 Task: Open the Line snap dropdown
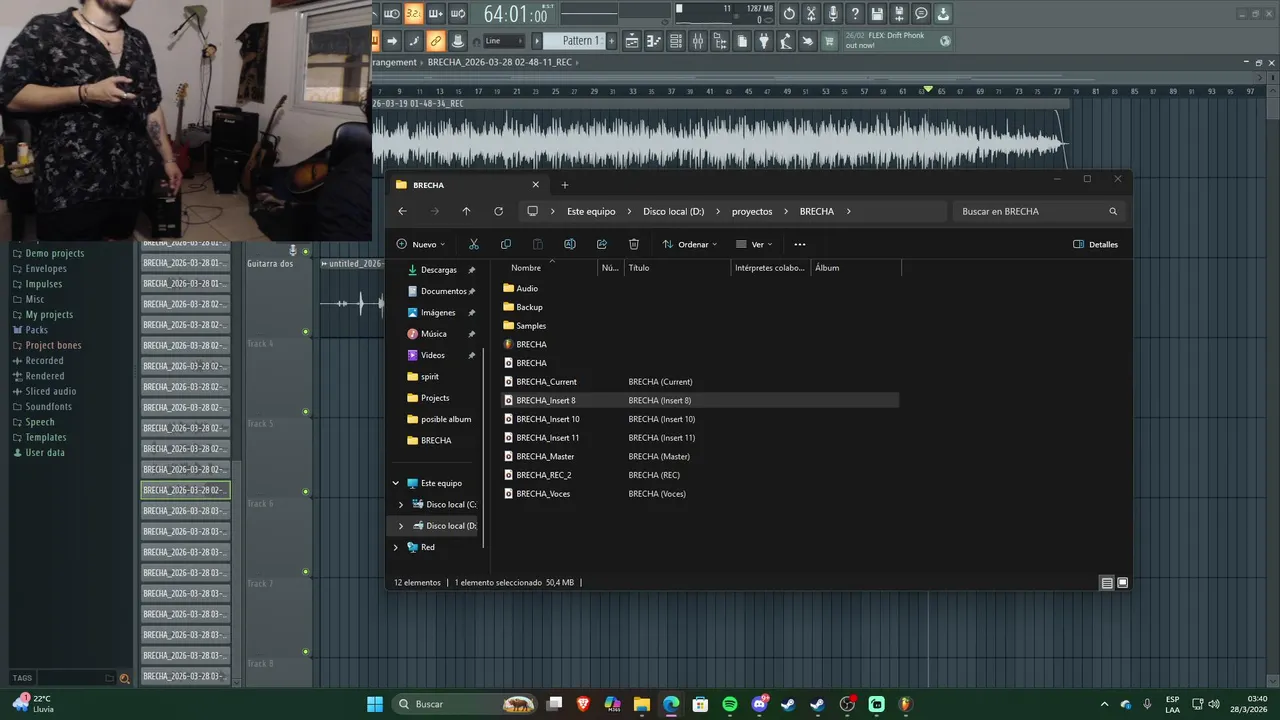point(503,41)
